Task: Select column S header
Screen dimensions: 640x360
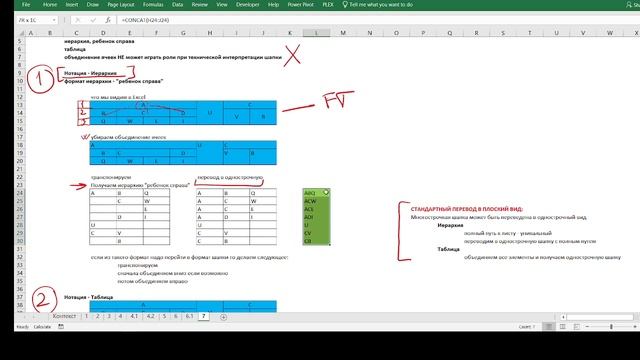Action: click(x=503, y=33)
